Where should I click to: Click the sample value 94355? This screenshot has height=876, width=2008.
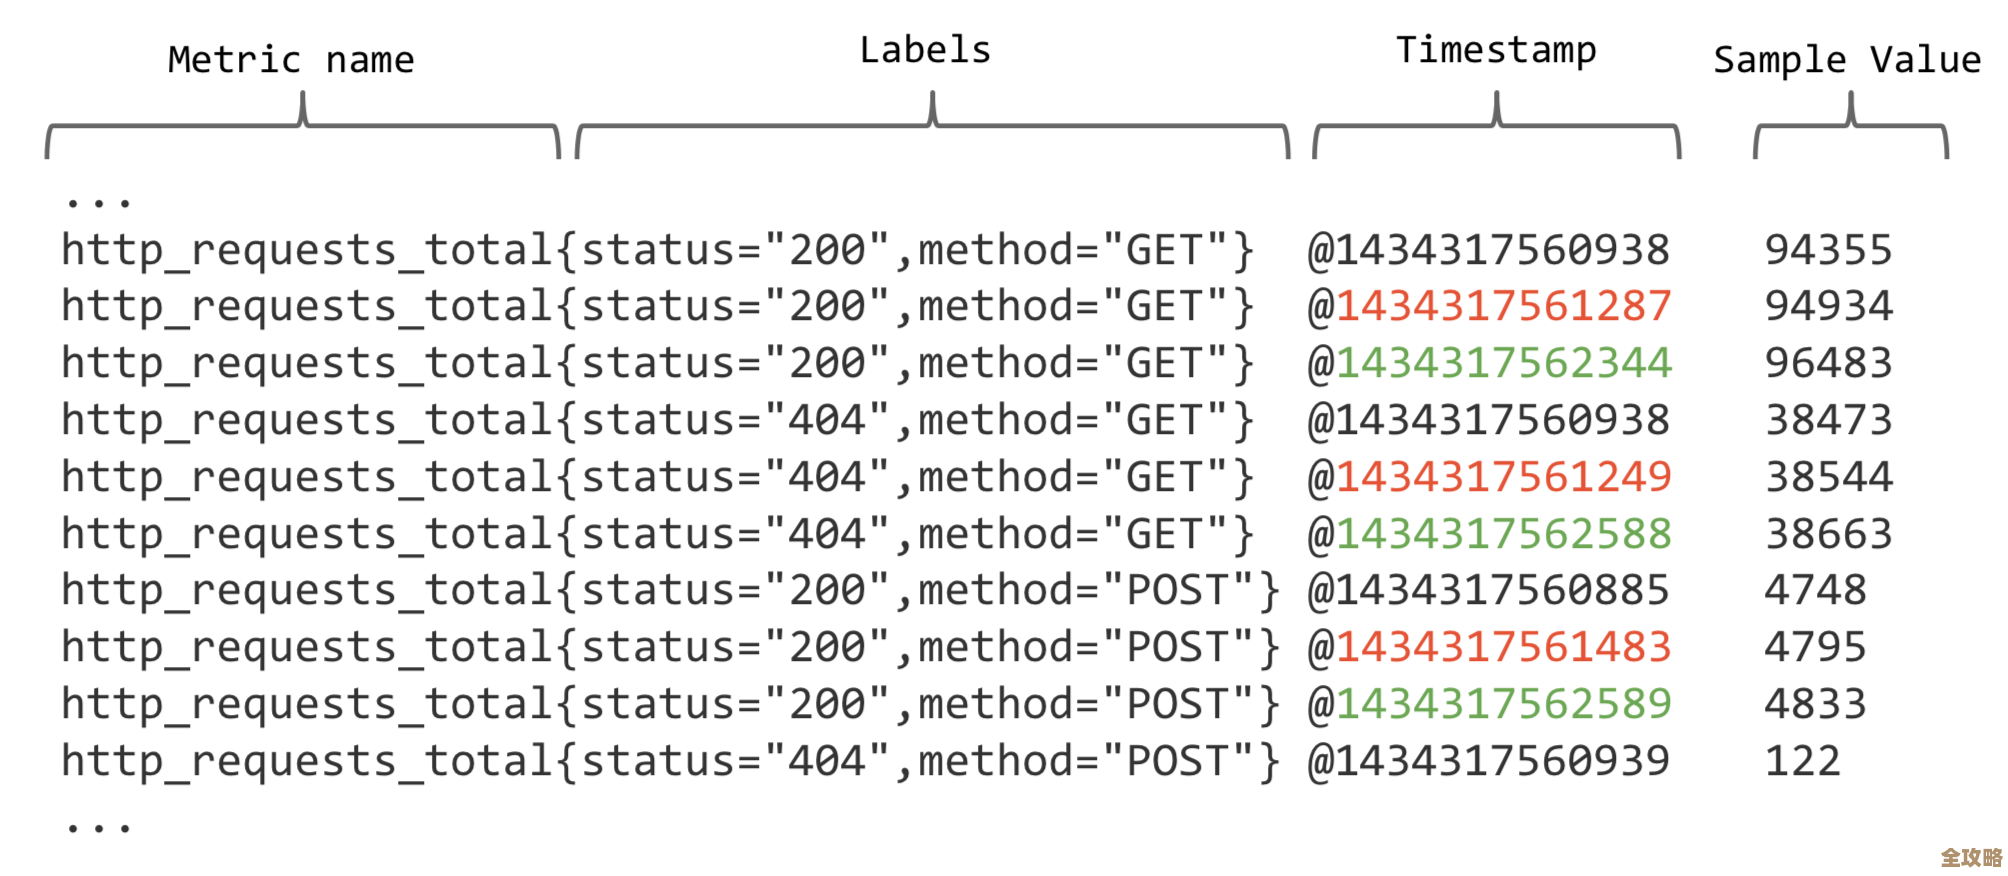click(1828, 250)
